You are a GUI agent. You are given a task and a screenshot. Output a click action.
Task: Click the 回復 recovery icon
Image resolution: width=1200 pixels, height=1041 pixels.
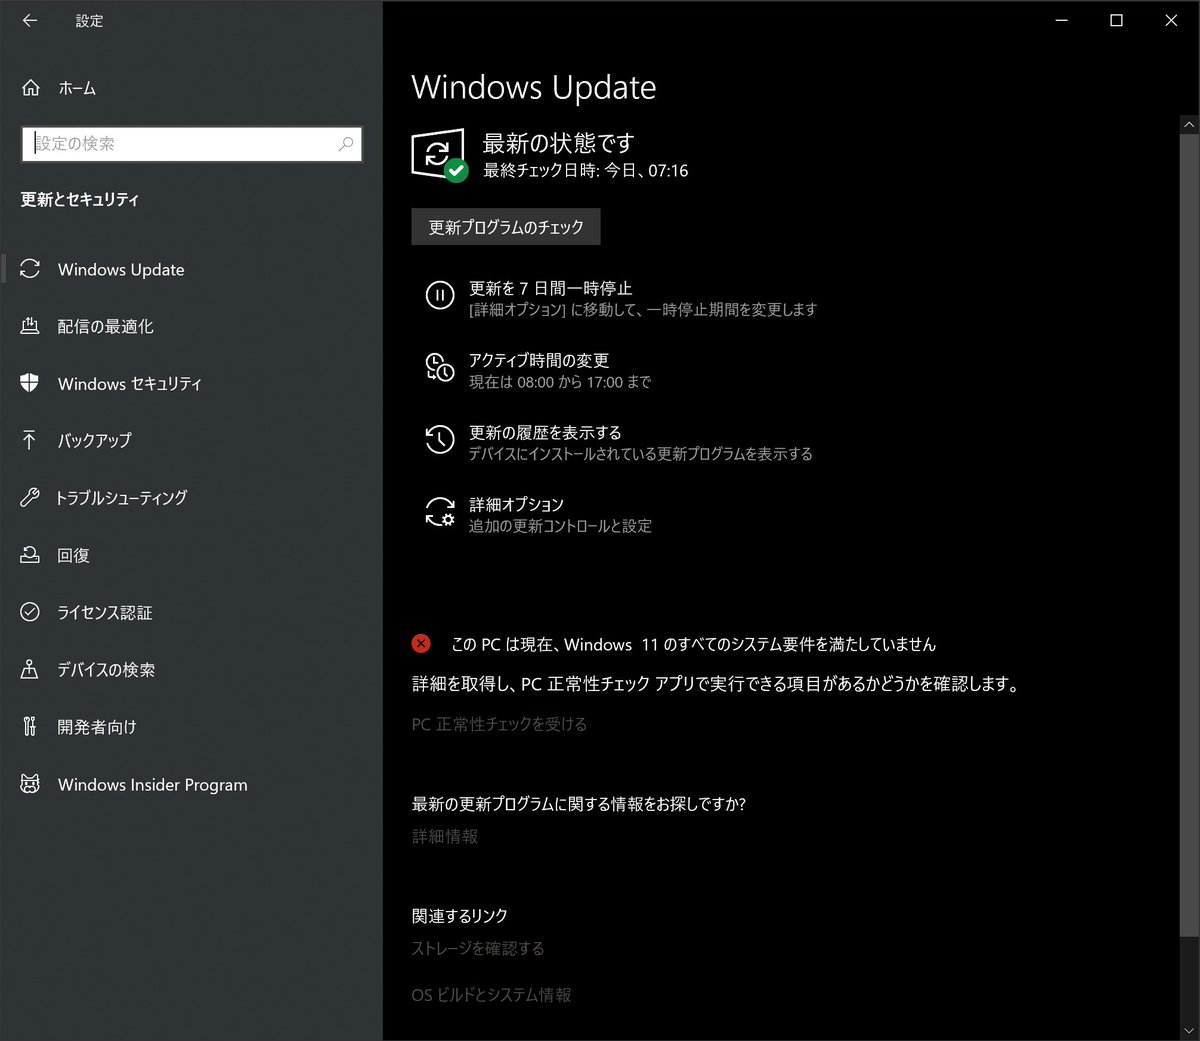pyautogui.click(x=30, y=555)
